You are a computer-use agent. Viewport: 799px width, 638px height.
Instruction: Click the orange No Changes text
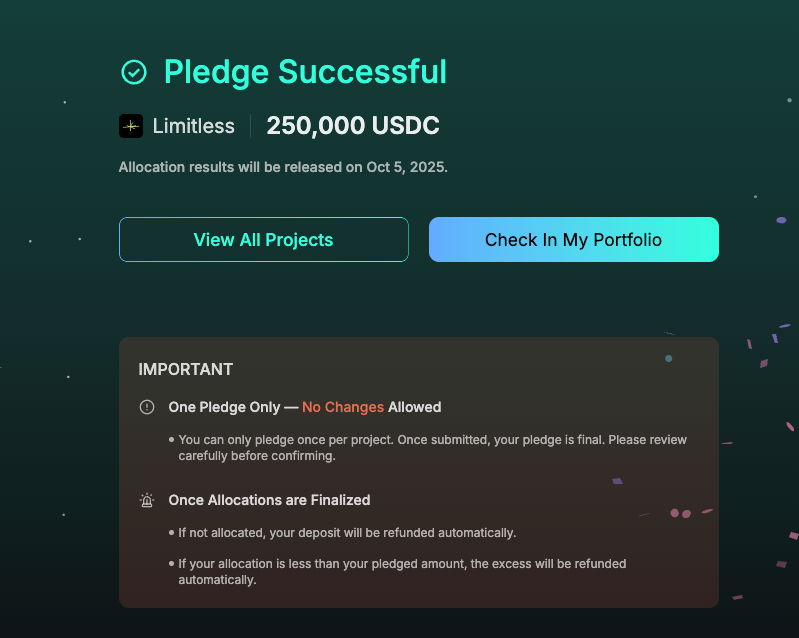pos(343,407)
